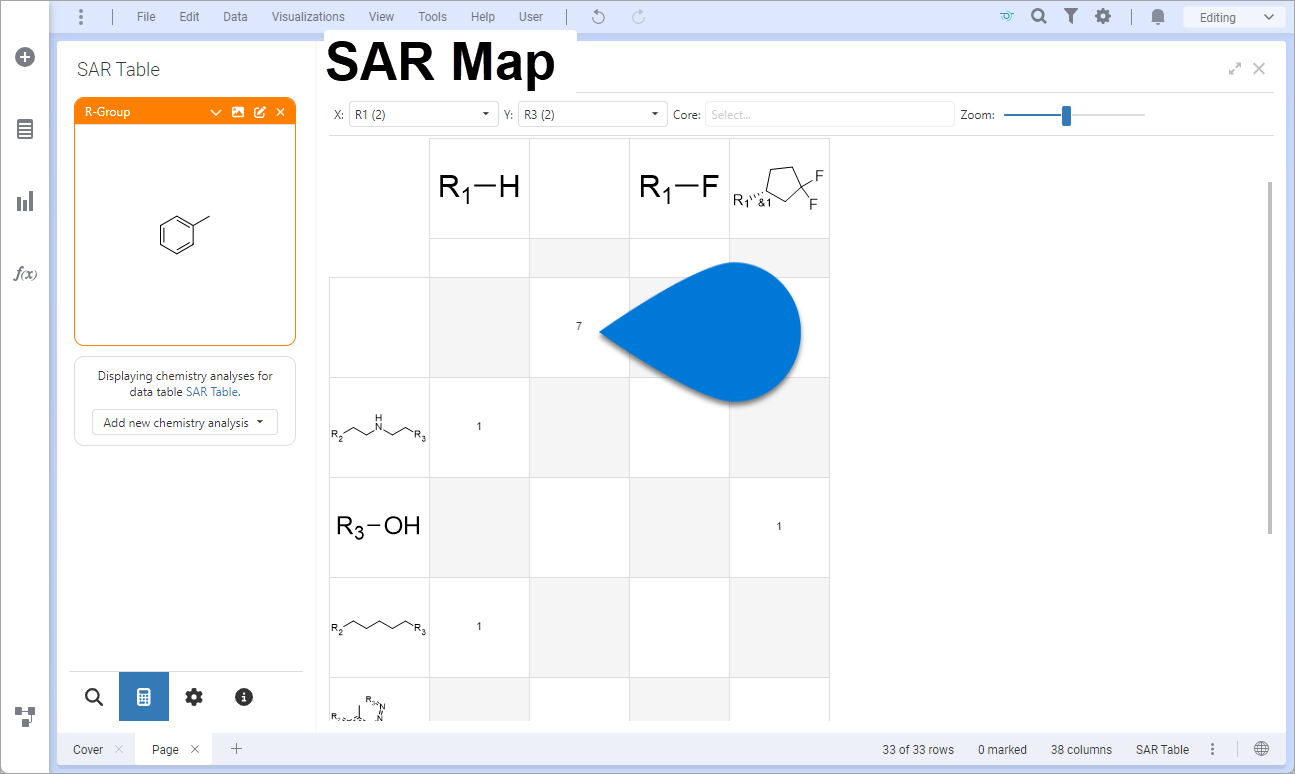Open the Visualizations menu
The width and height of the screenshot is (1295, 774).
click(308, 16)
